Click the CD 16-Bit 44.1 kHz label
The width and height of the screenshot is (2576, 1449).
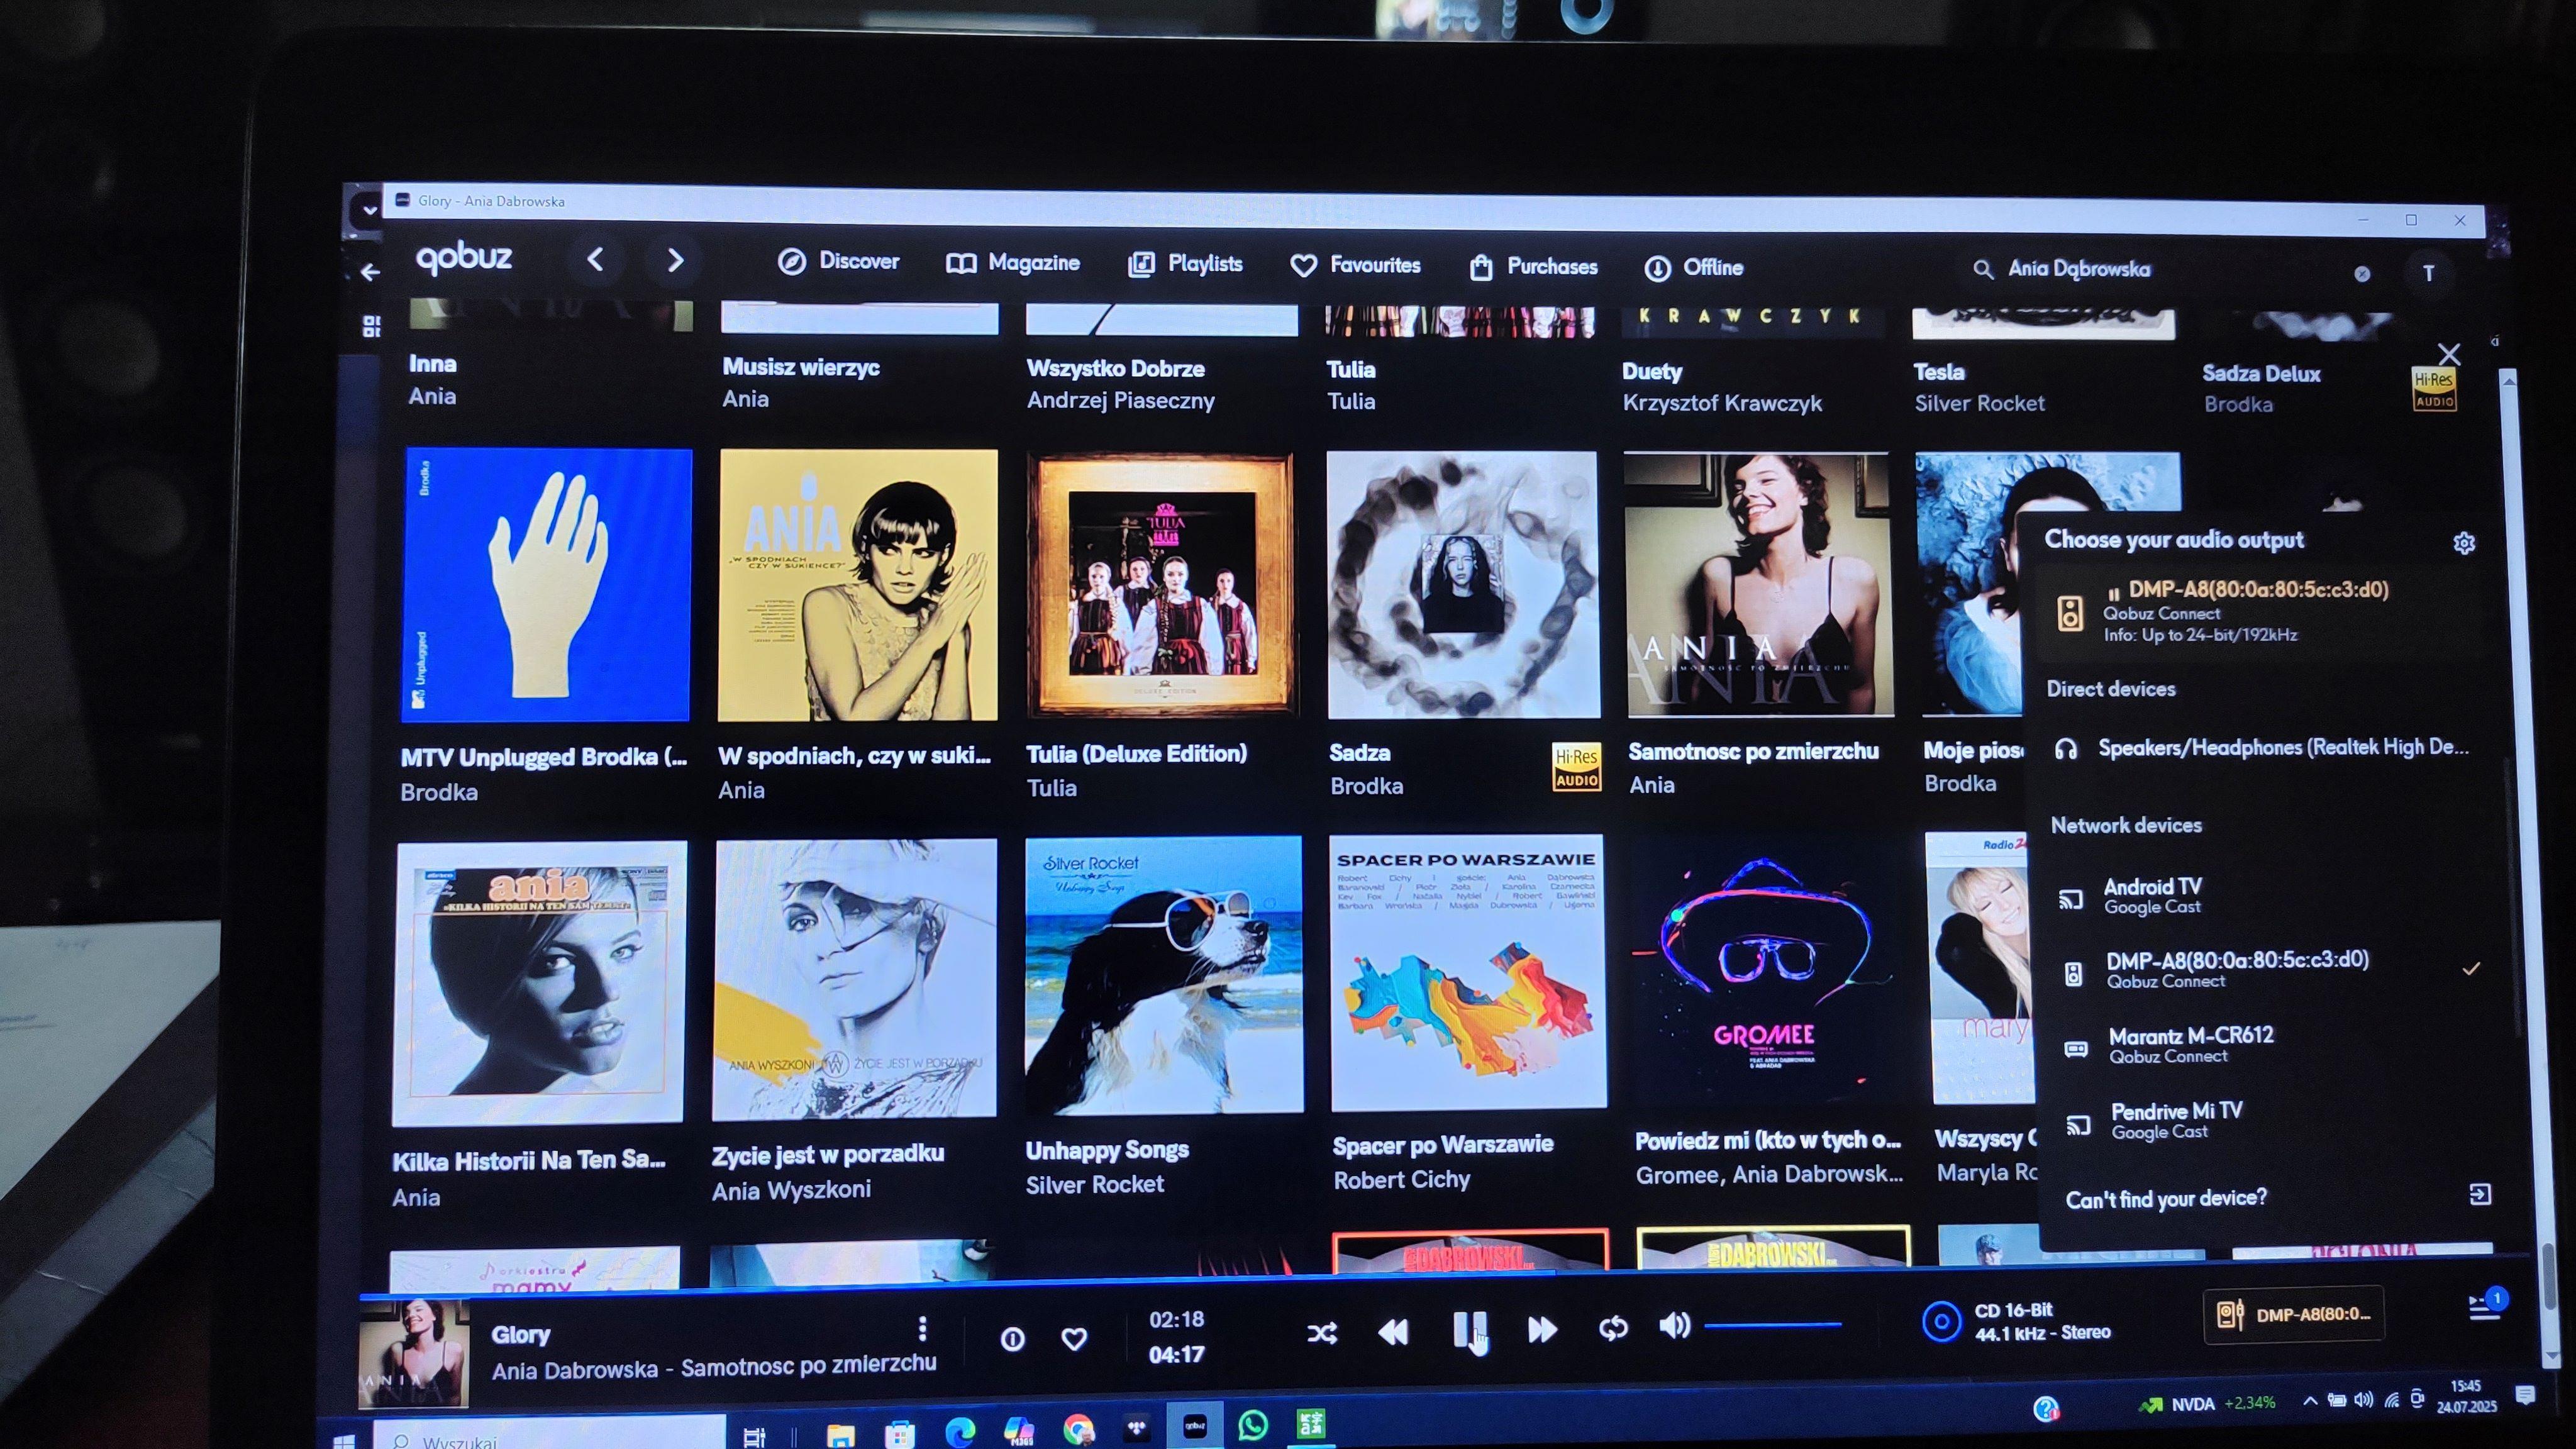pos(2042,1321)
